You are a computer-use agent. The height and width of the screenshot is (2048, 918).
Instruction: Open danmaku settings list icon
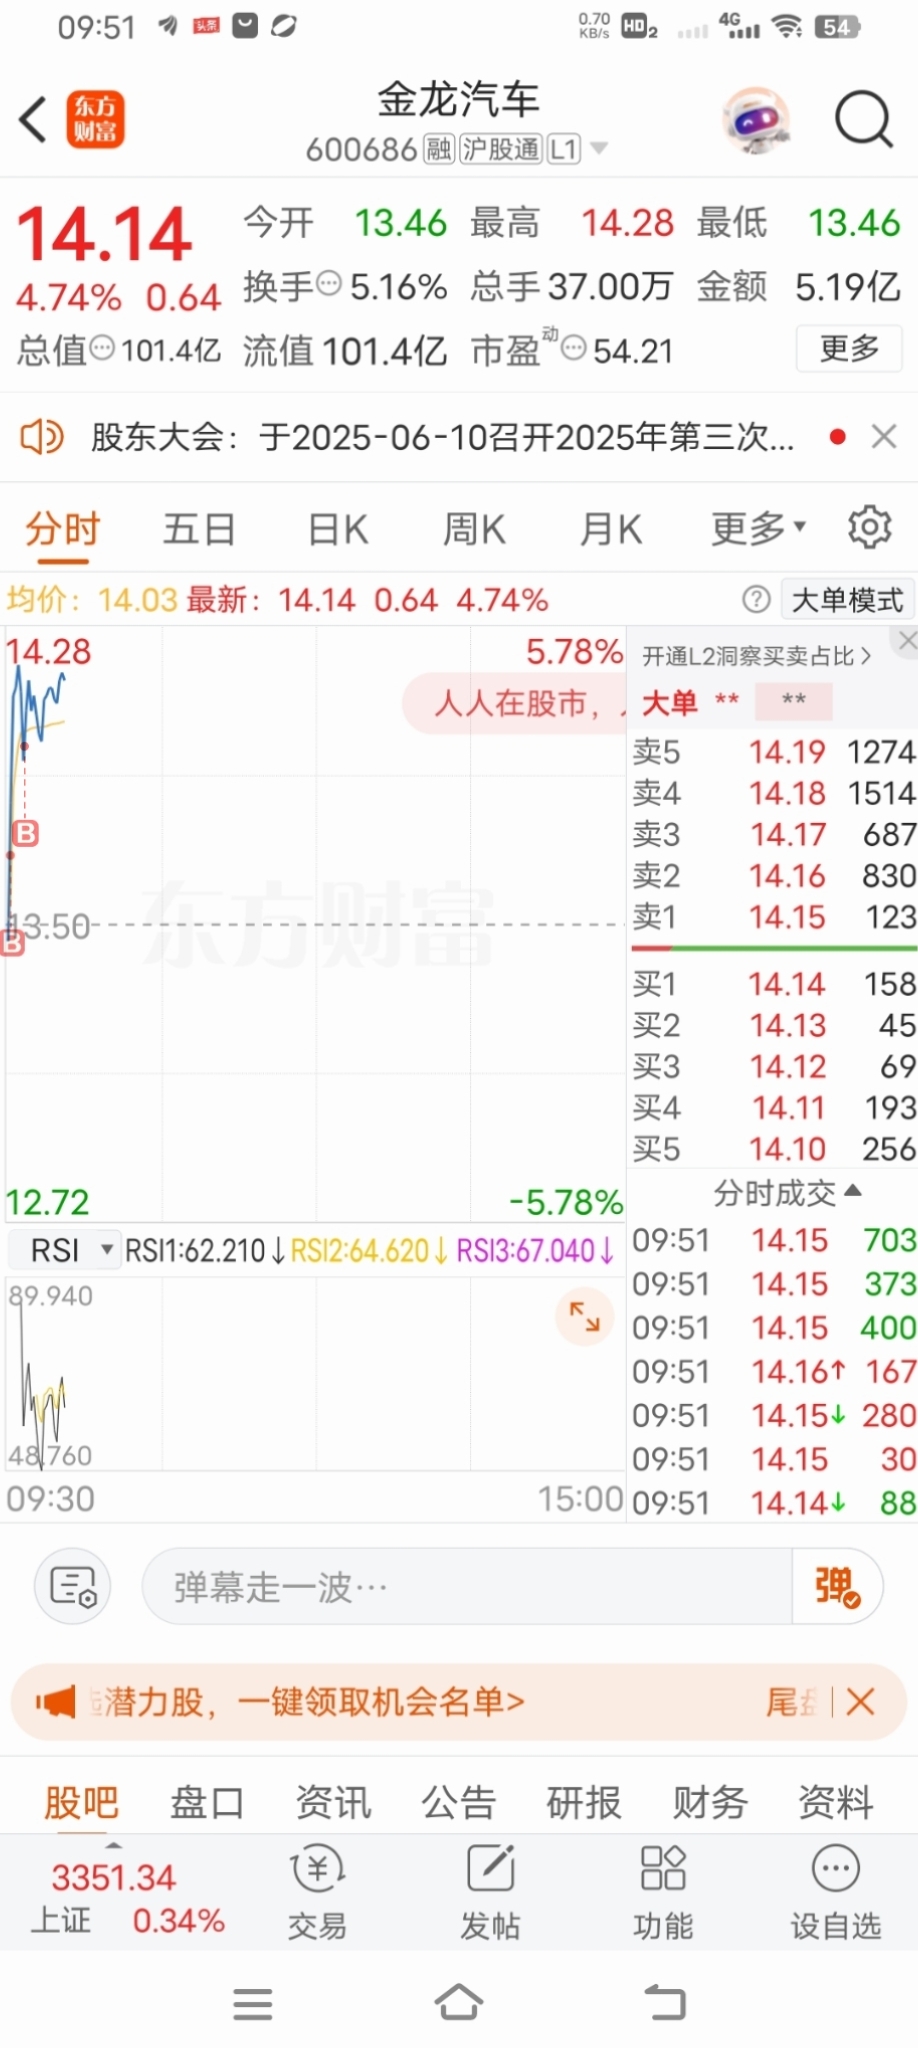click(73, 1586)
